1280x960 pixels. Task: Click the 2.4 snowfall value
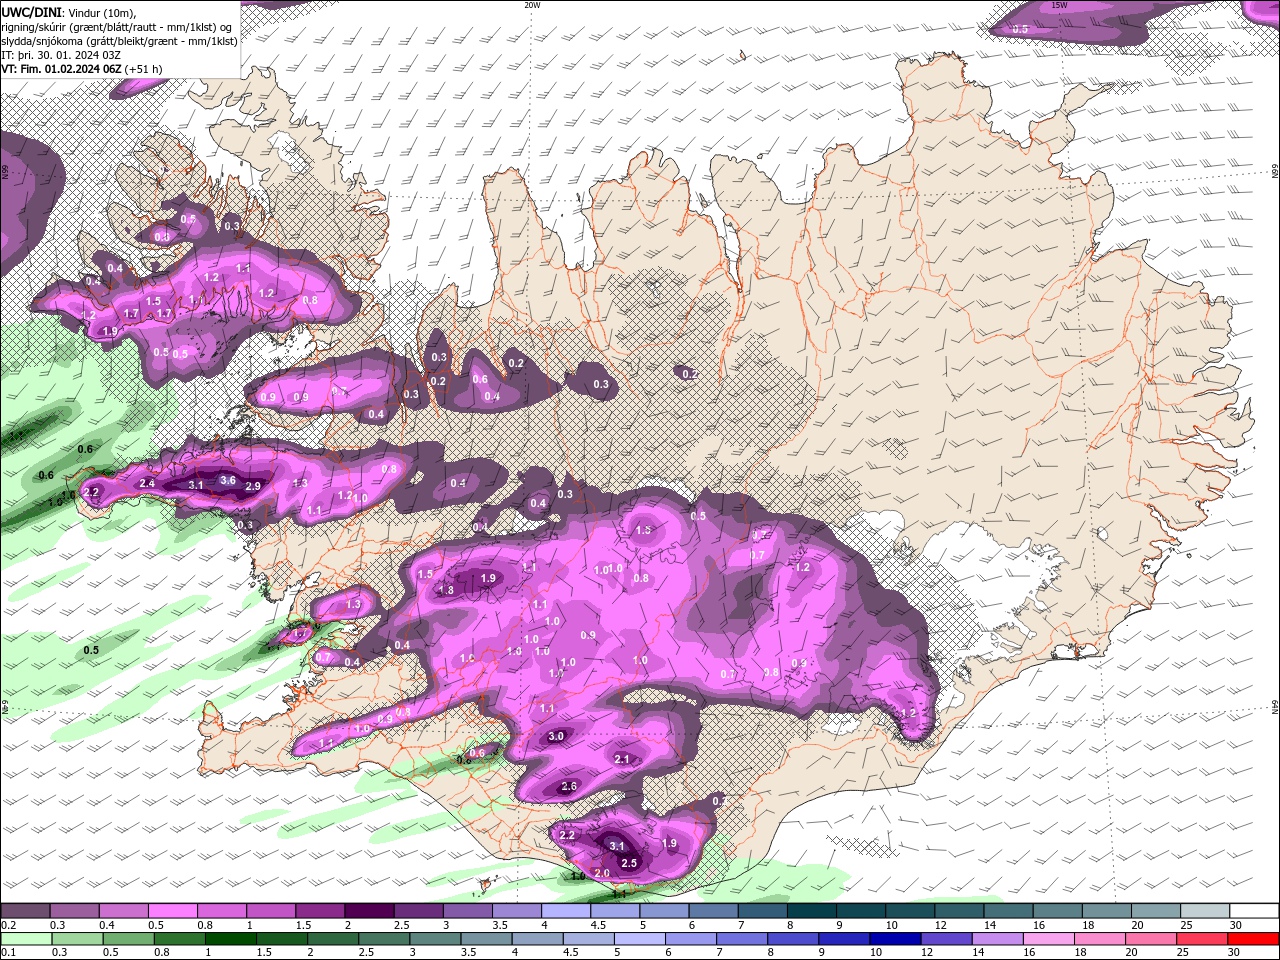(x=147, y=484)
